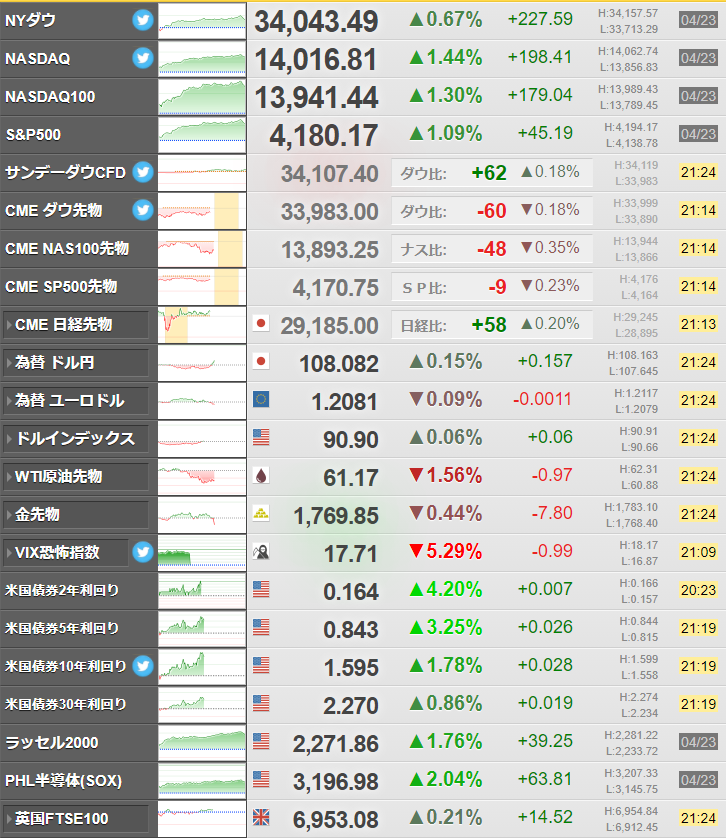Click the Twitter icon beside NYダウ
The image size is (726, 838).
point(143,20)
